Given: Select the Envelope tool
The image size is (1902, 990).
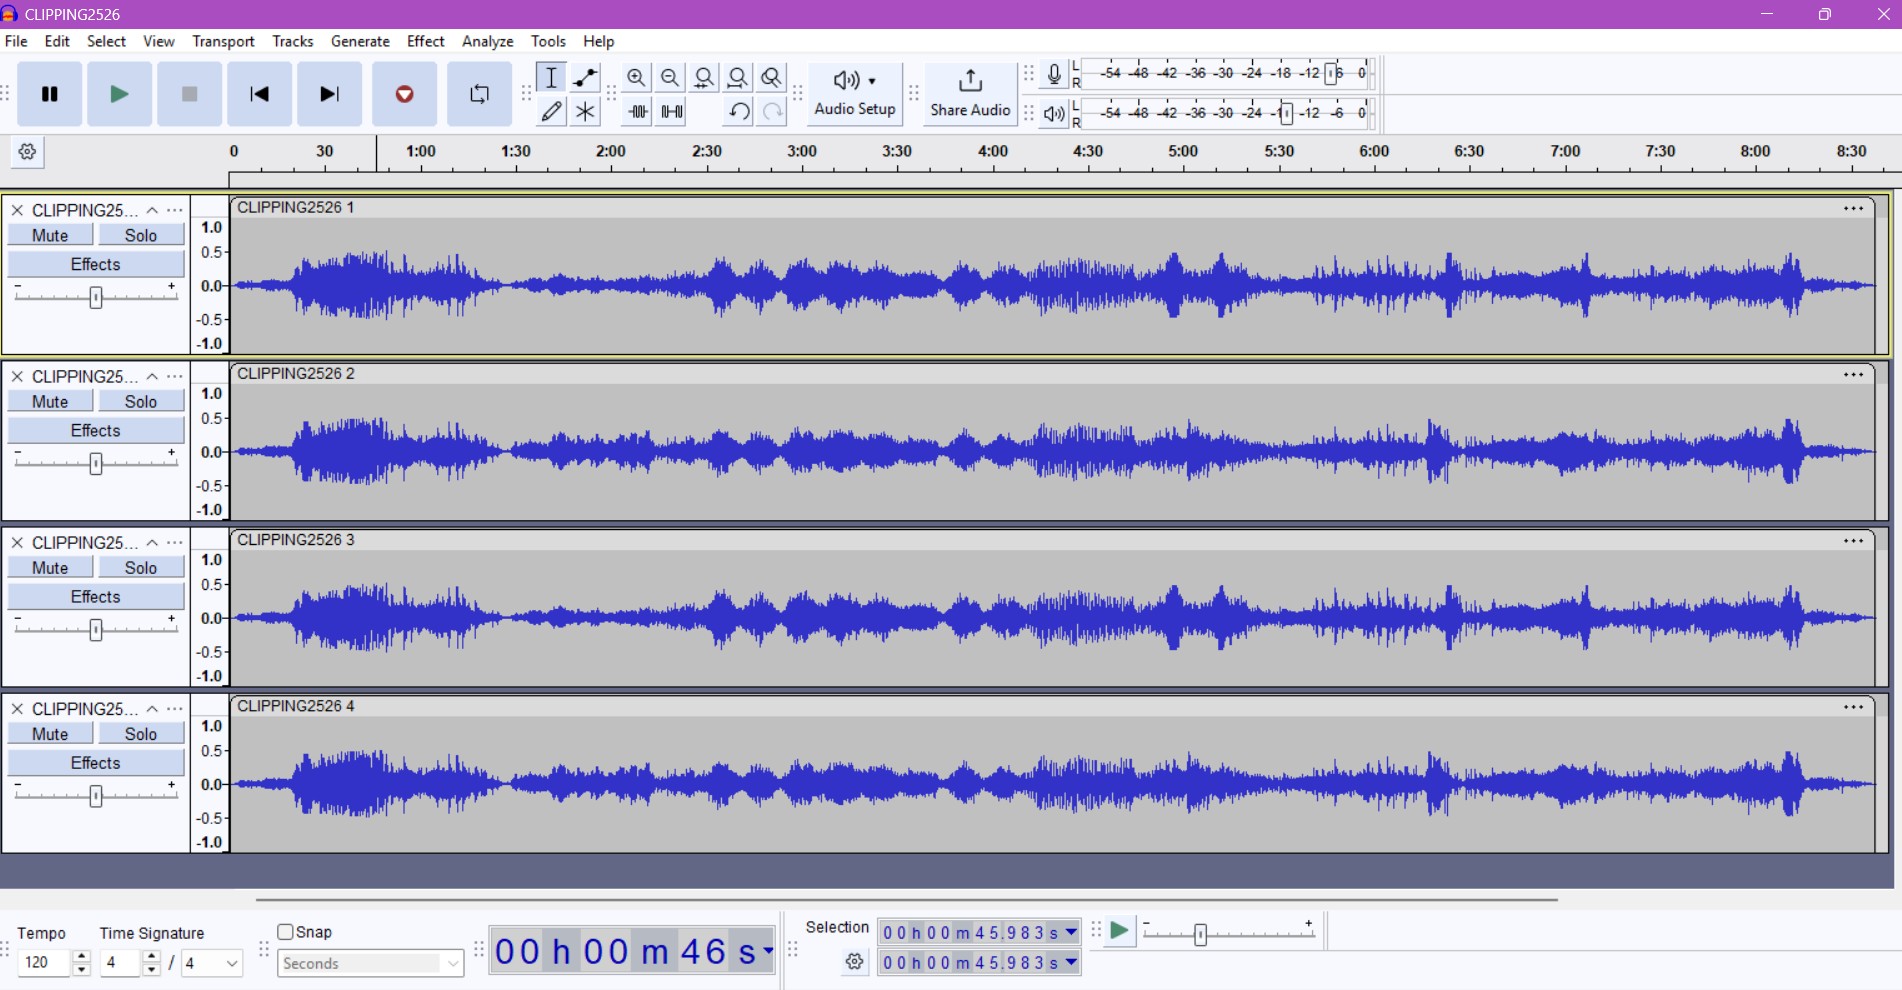Looking at the screenshot, I should click(x=585, y=77).
